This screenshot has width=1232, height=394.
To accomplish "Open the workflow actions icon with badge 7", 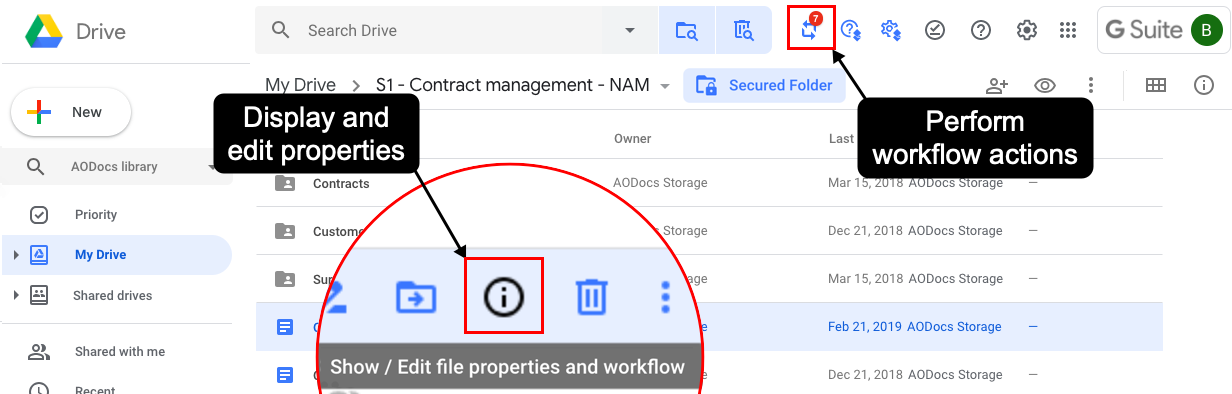I will 810,29.
